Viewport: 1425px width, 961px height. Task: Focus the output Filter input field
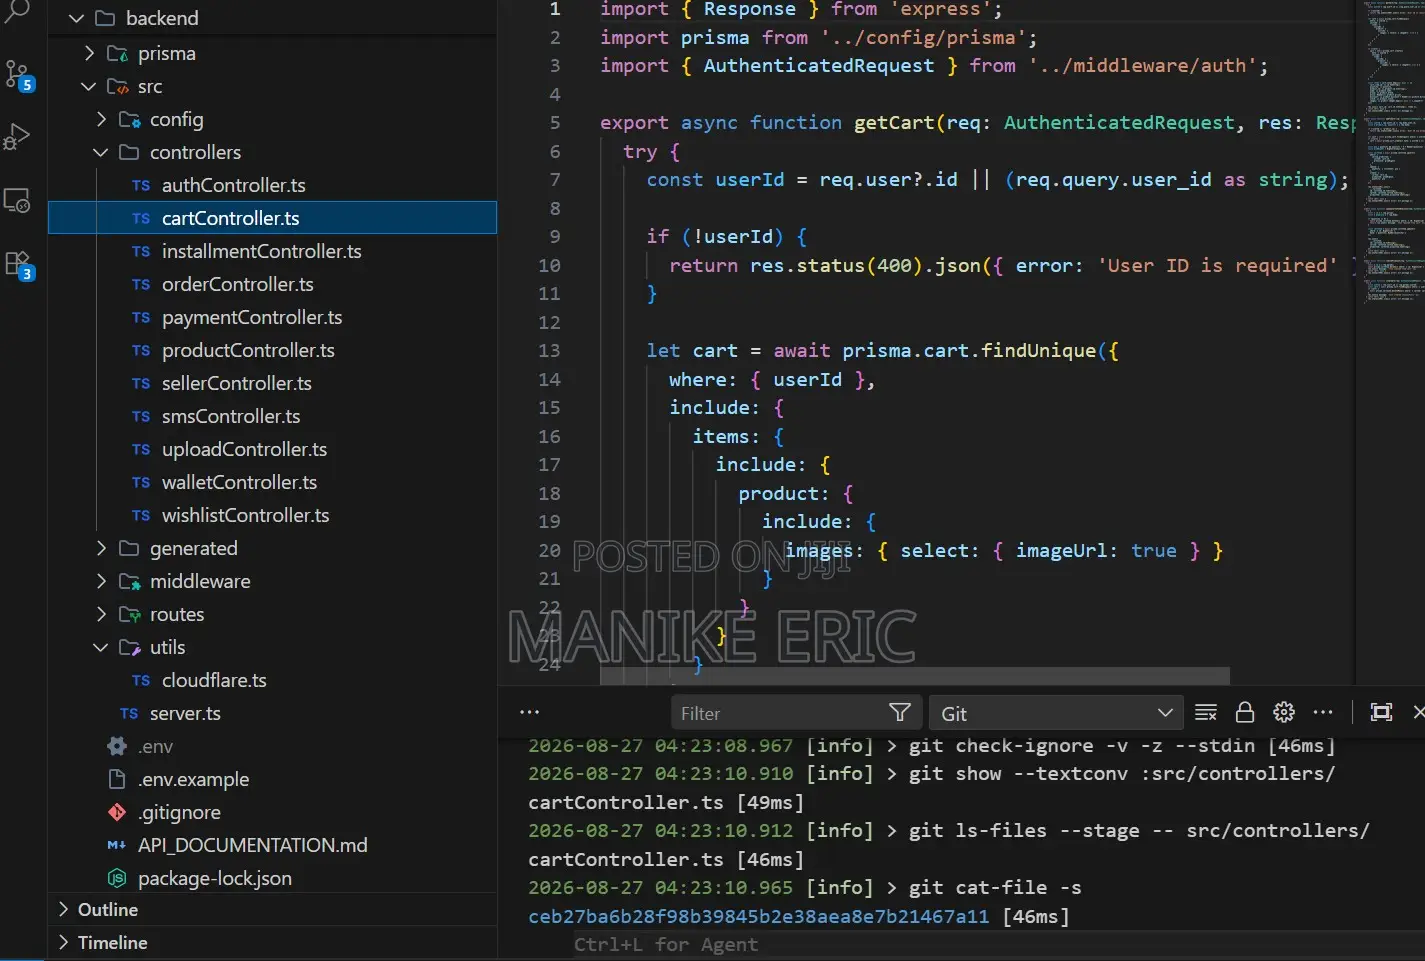pyautogui.click(x=795, y=713)
